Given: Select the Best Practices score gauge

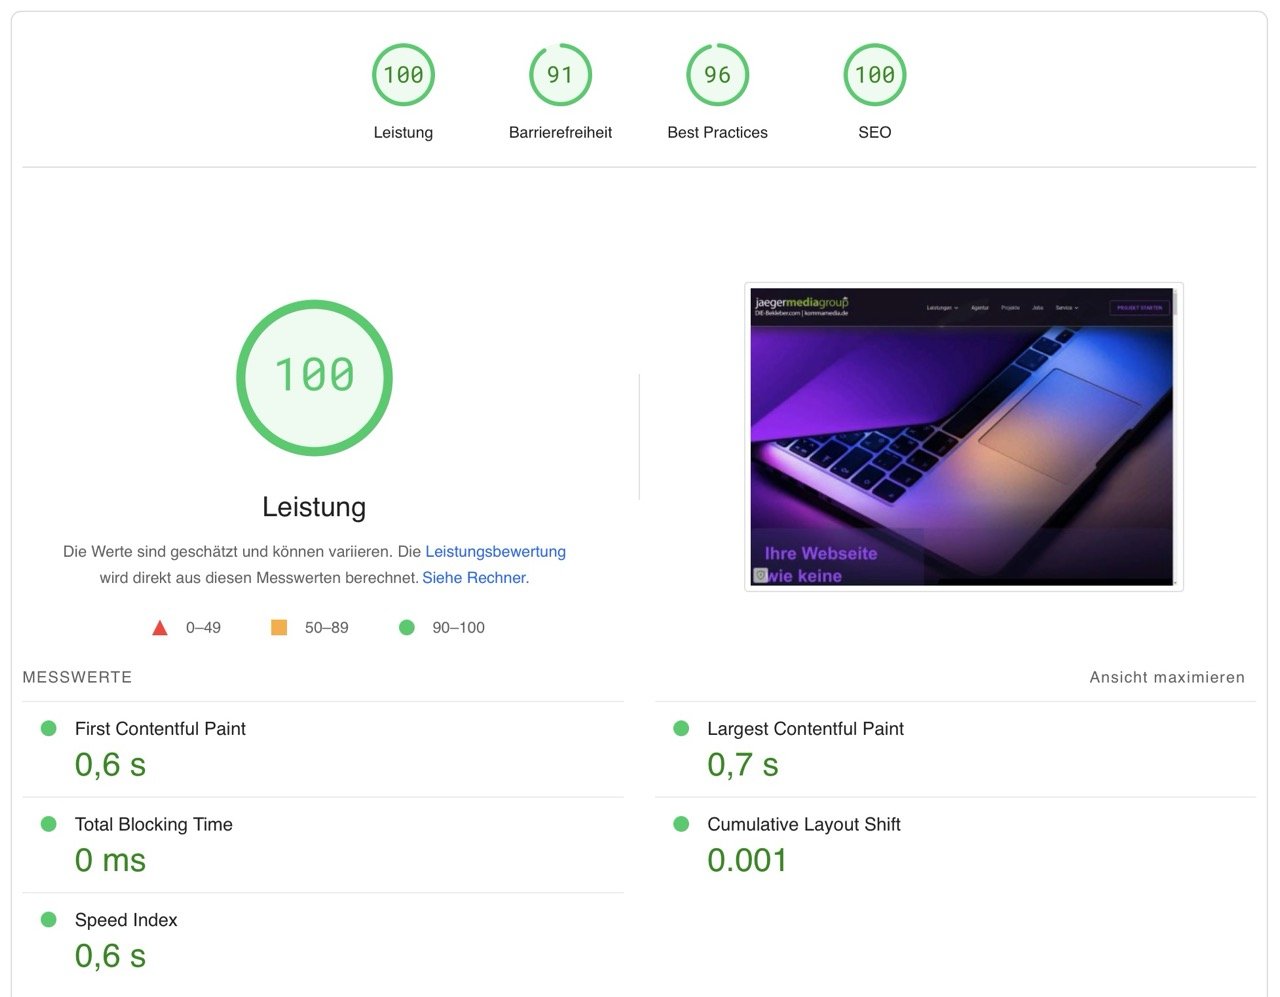Looking at the screenshot, I should 717,75.
